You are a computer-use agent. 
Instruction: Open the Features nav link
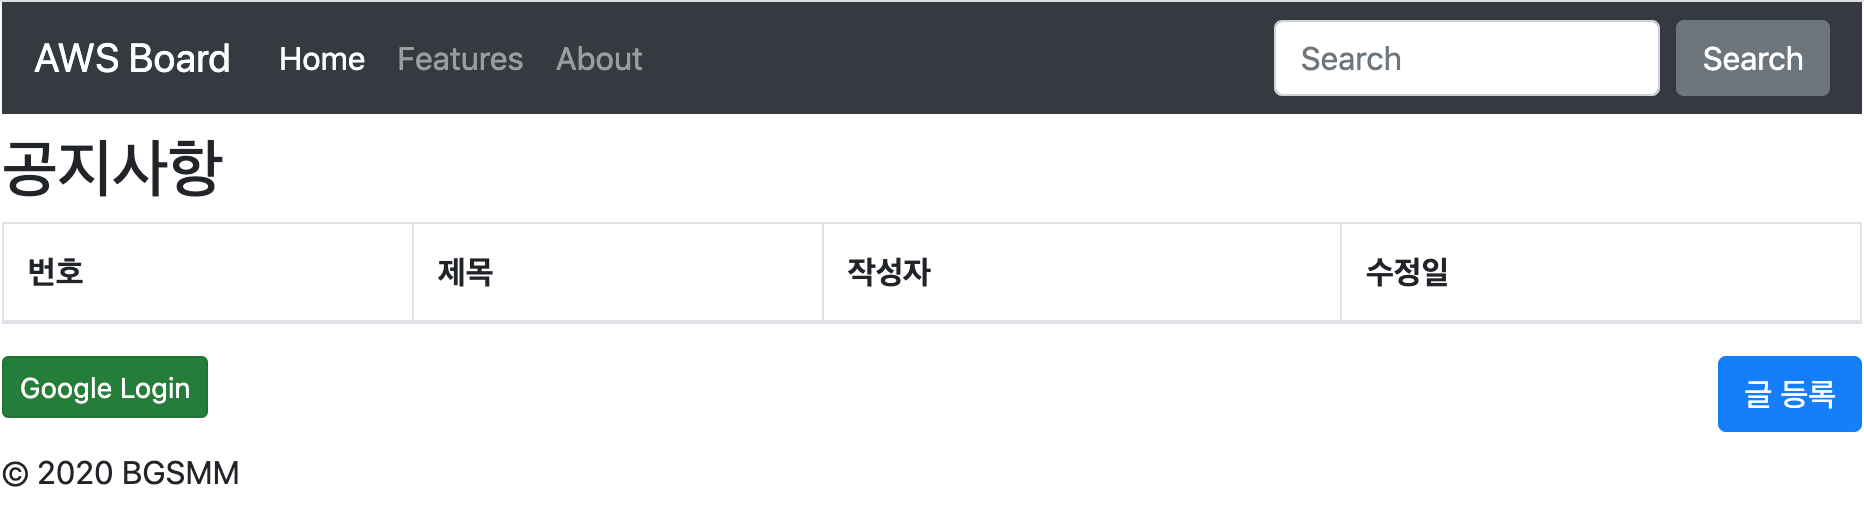[460, 59]
